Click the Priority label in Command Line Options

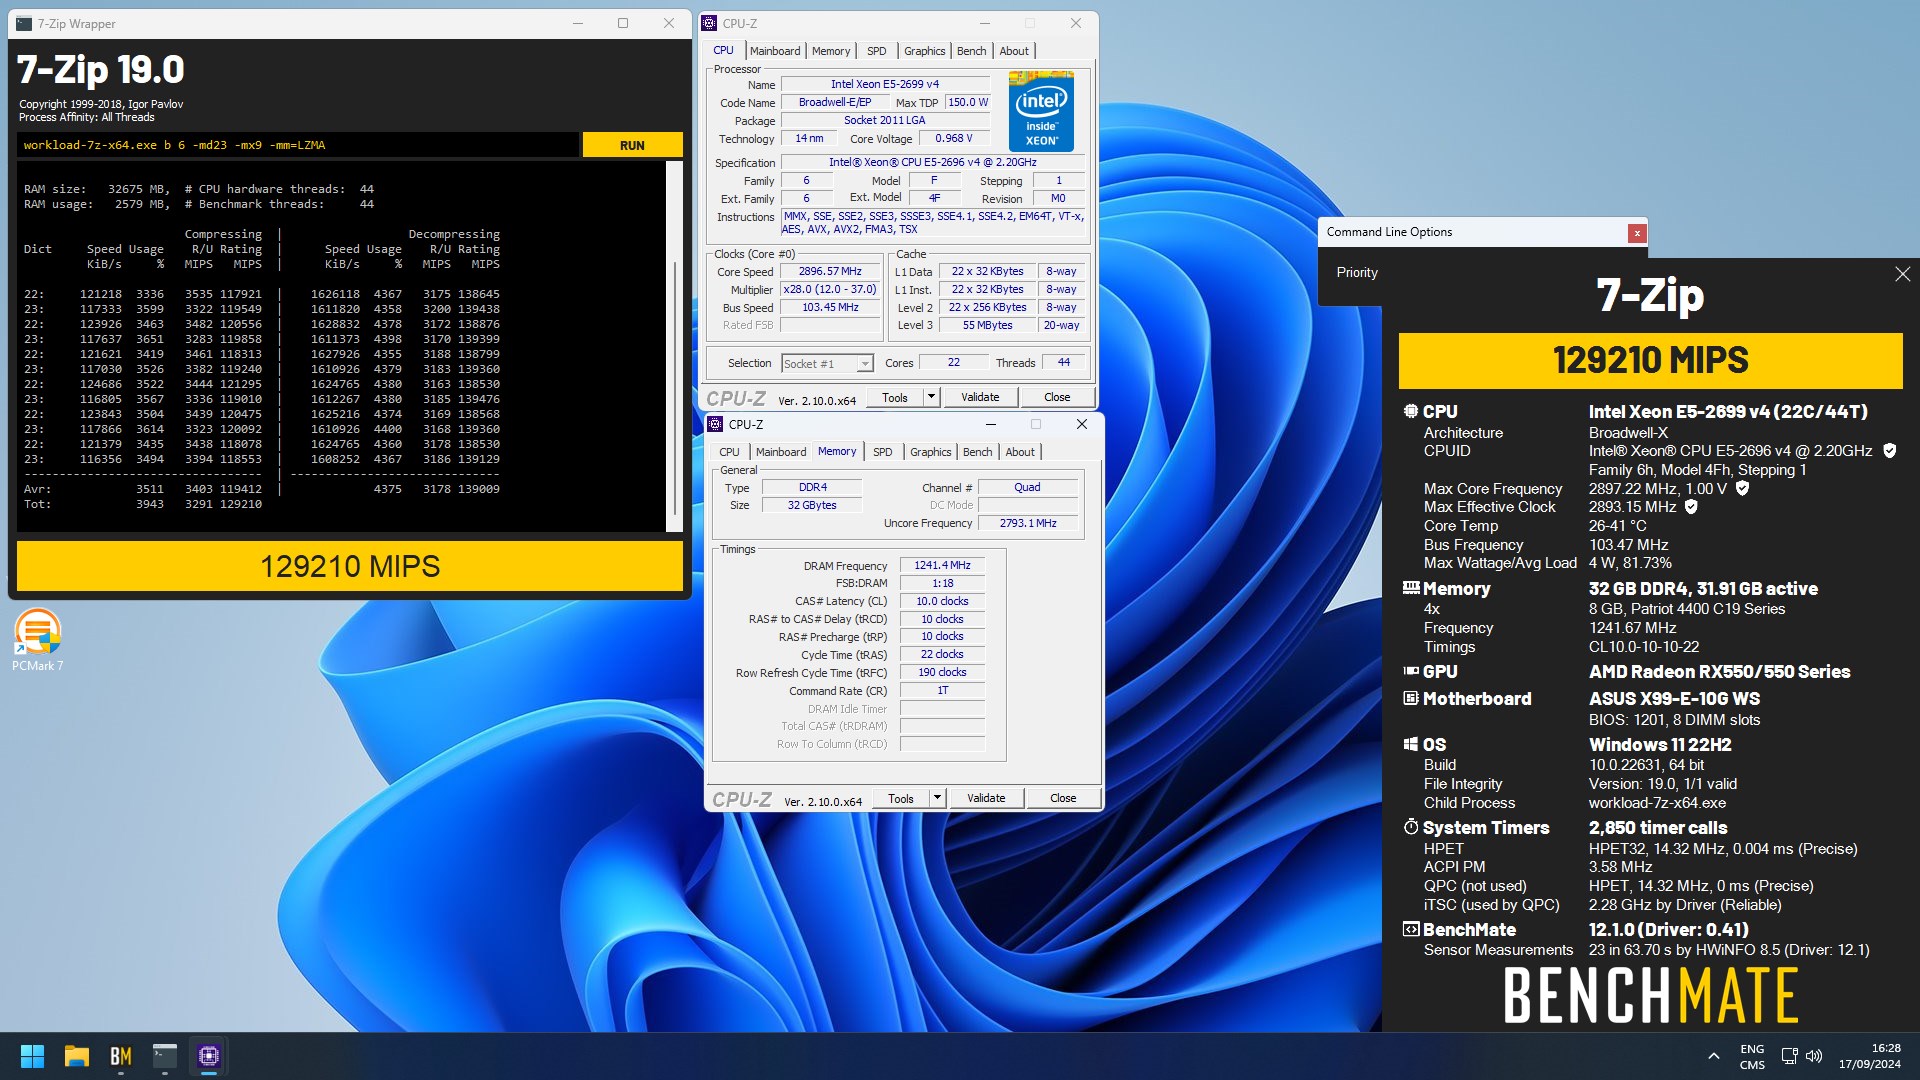[x=1357, y=272]
